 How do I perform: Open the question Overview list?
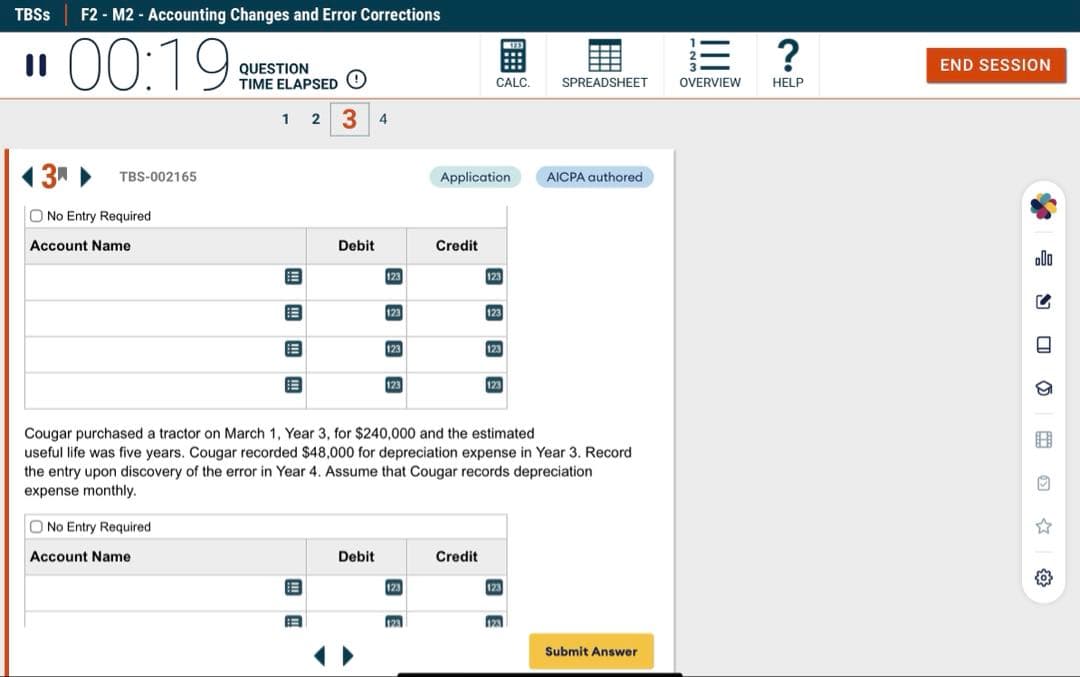709,64
